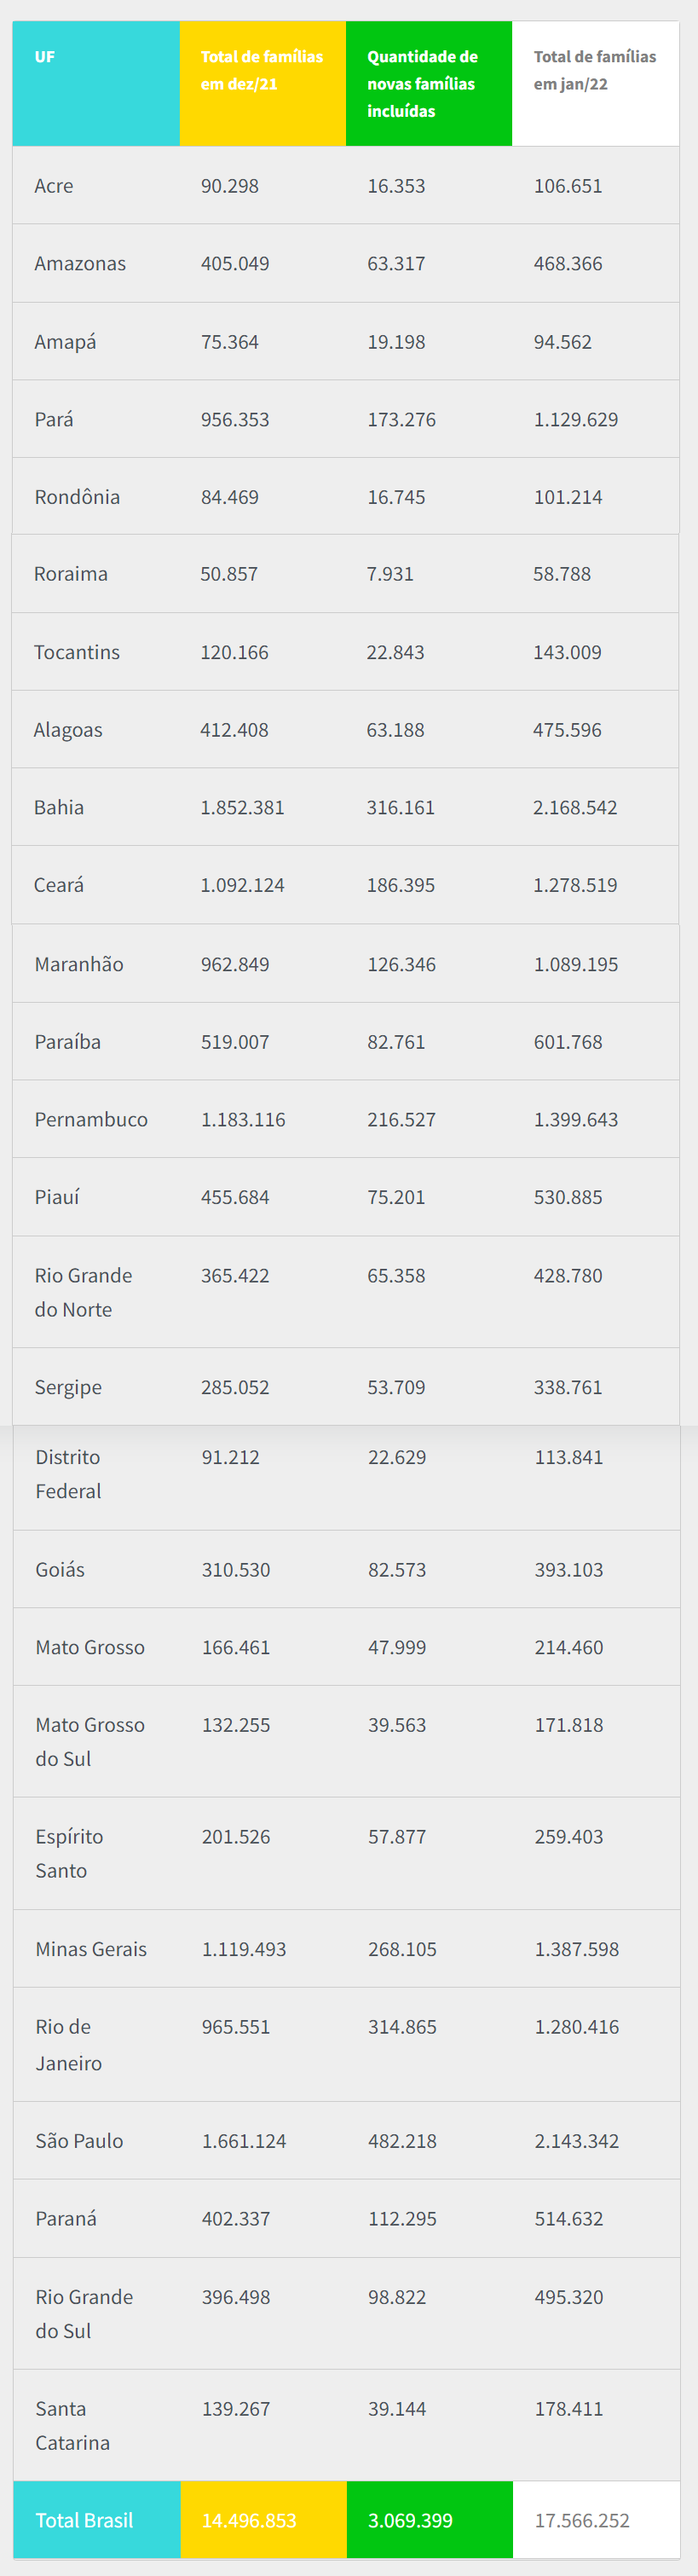Screen dimensions: 698x2576
Task: Click the yellow 'Total de famílias em dez/21' header
Action: tap(261, 70)
